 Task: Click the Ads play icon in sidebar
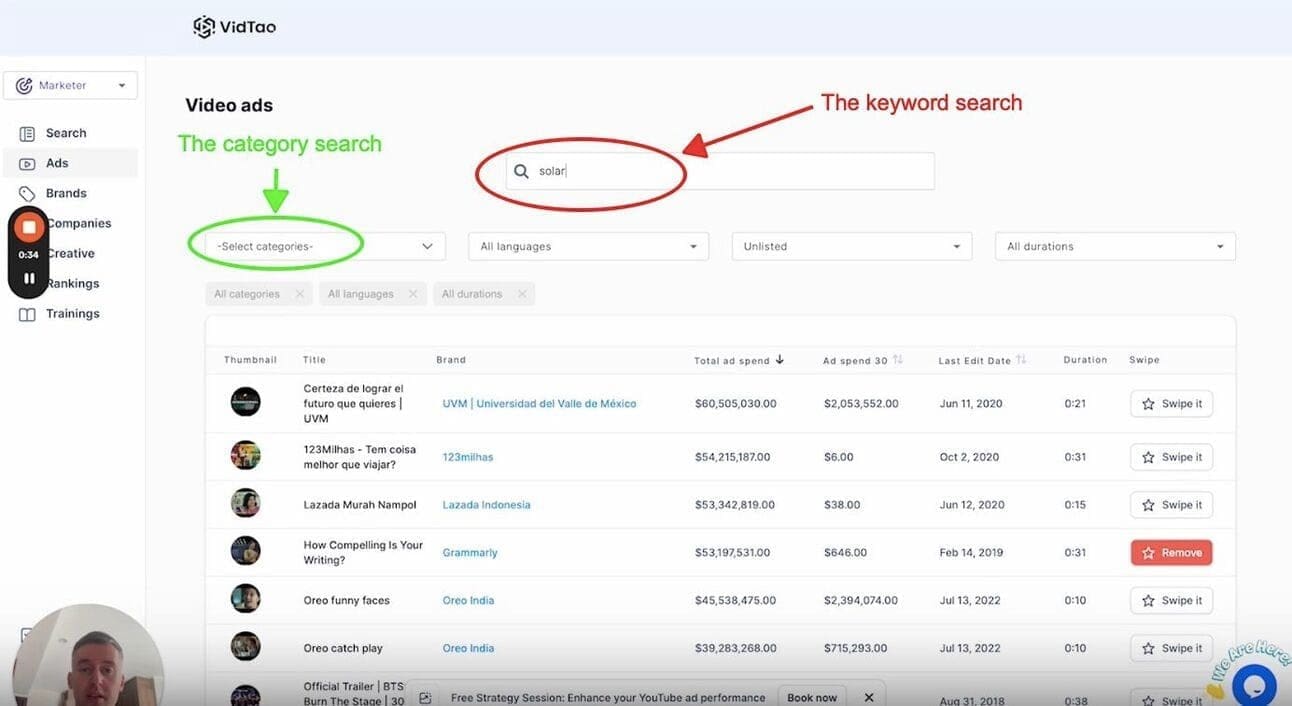[x=27, y=163]
